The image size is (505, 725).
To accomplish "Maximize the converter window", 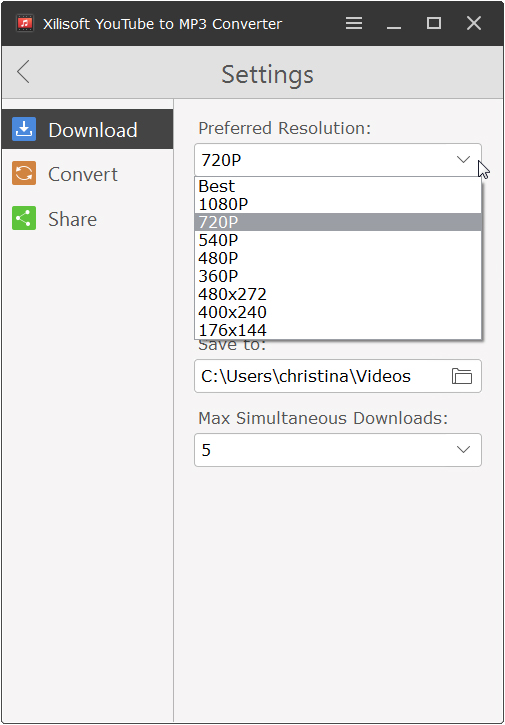I will coord(434,23).
